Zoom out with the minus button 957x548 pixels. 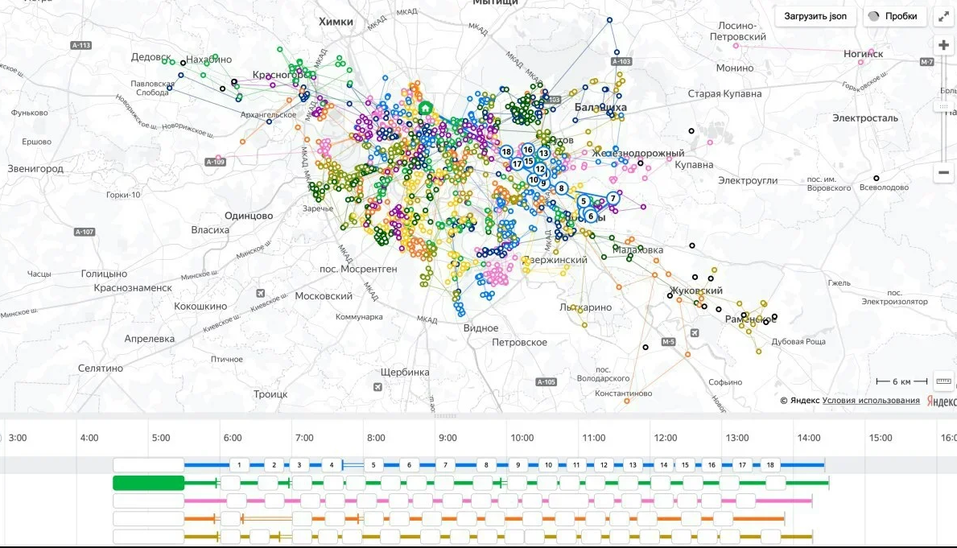click(943, 173)
